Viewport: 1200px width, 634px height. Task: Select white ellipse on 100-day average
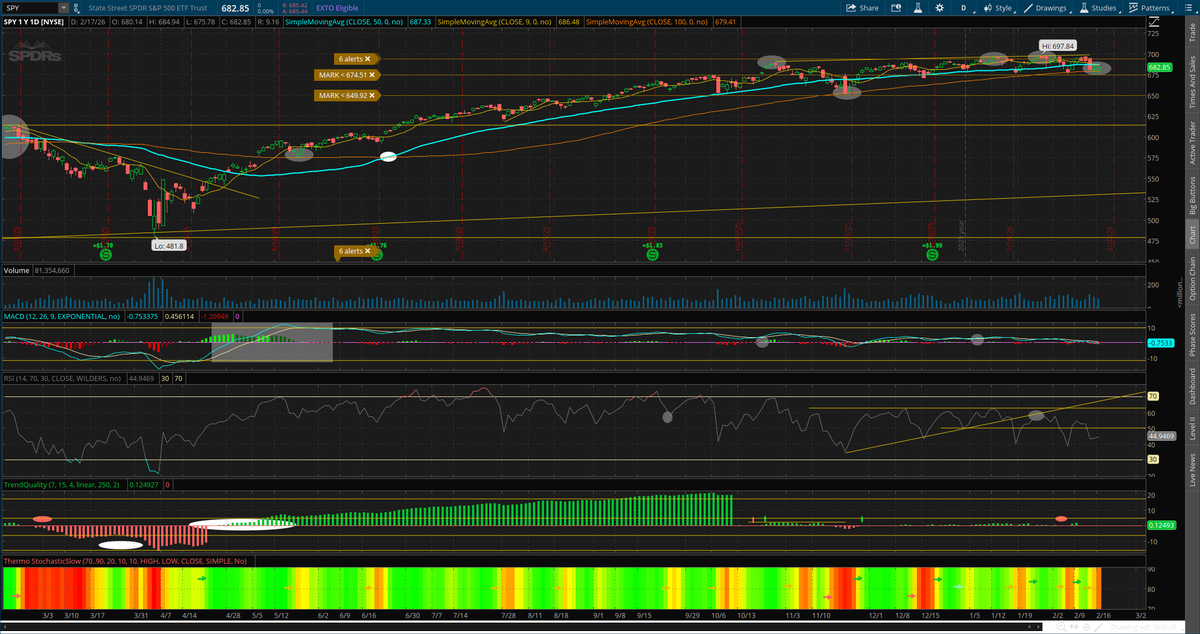pos(389,156)
